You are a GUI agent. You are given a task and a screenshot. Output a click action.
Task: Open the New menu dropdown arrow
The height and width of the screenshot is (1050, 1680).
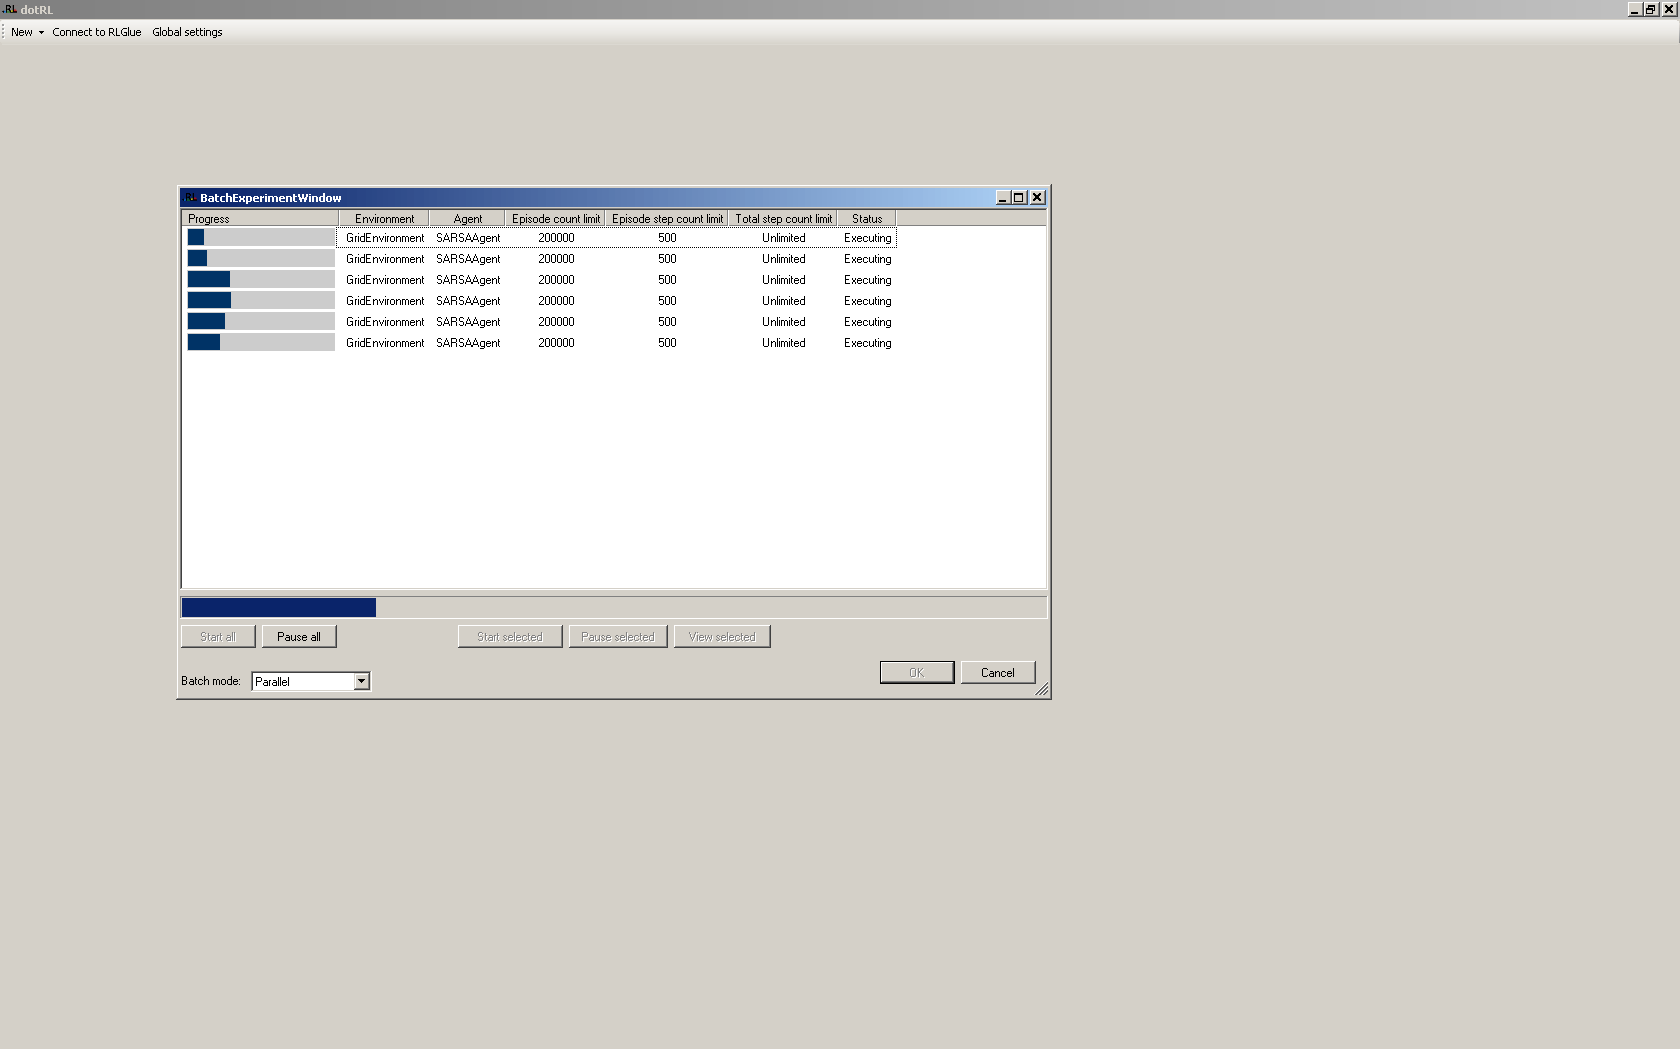tap(41, 32)
